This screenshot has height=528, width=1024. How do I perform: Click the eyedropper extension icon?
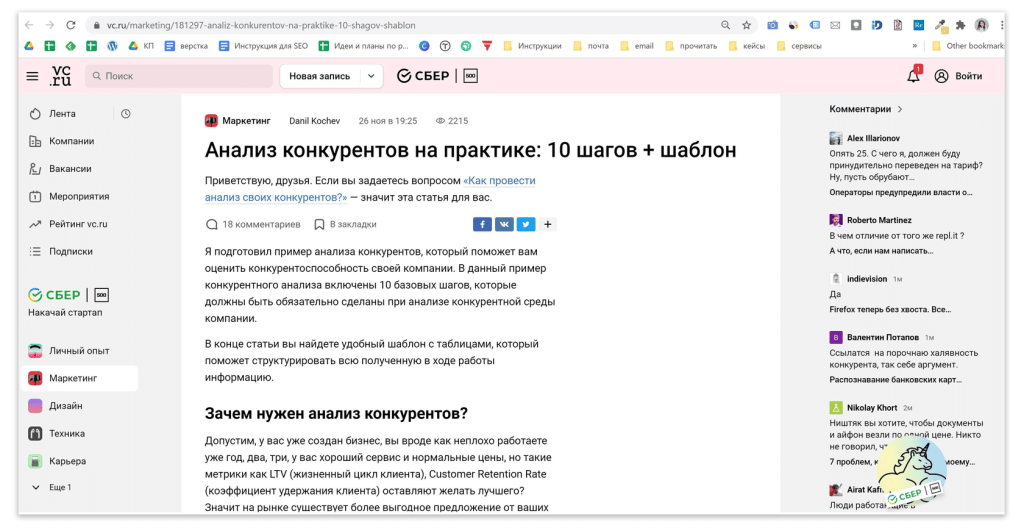(x=940, y=25)
